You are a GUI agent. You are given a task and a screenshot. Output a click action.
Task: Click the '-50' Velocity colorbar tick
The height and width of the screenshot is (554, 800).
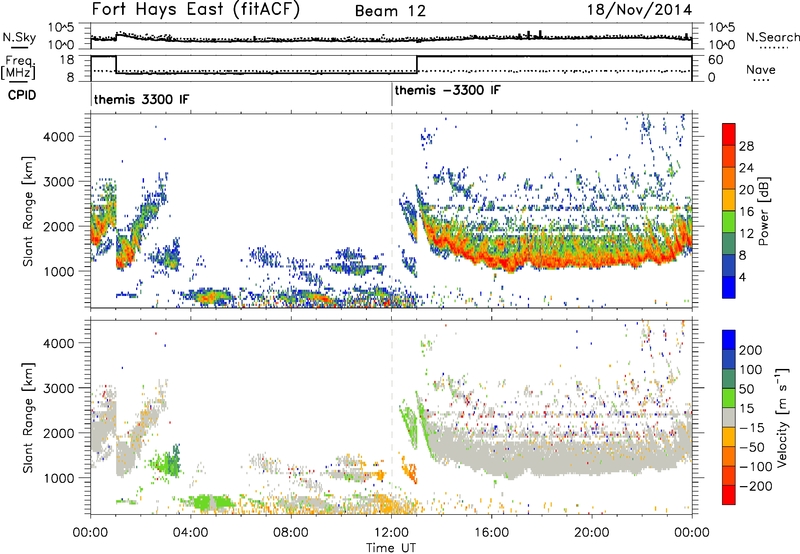tap(751, 447)
